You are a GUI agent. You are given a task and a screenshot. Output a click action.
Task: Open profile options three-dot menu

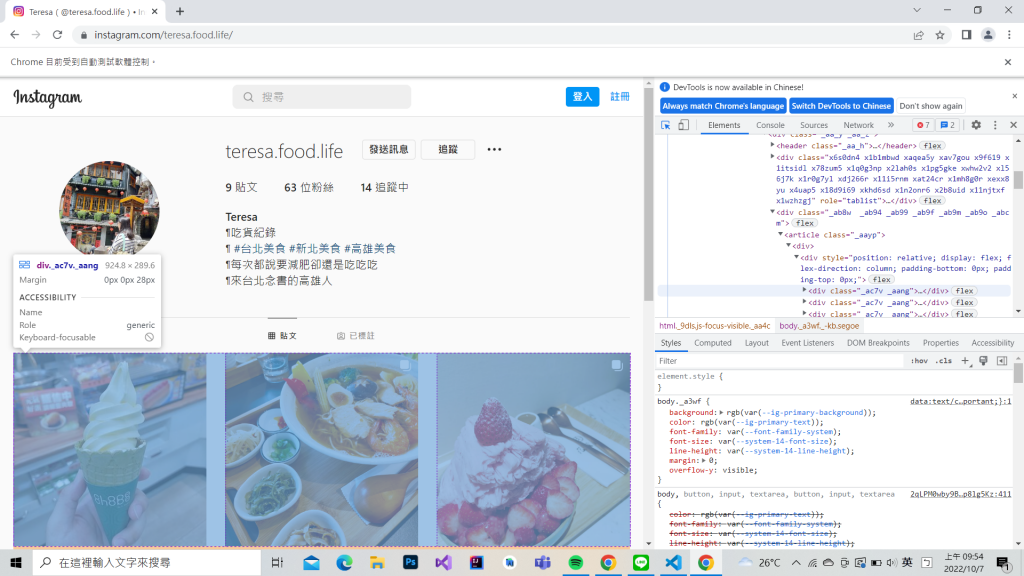coord(494,150)
